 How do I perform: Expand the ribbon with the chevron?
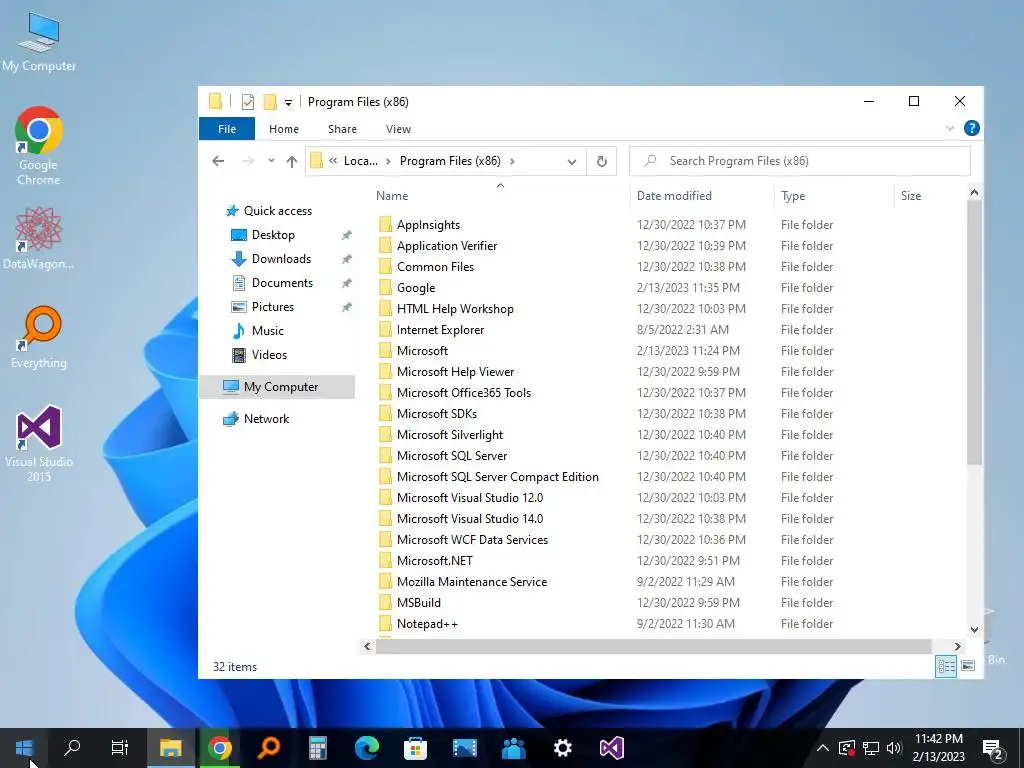(x=950, y=128)
